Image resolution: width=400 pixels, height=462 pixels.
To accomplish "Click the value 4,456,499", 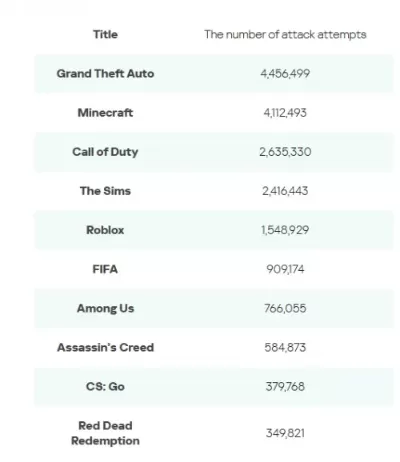I will 285,73.
